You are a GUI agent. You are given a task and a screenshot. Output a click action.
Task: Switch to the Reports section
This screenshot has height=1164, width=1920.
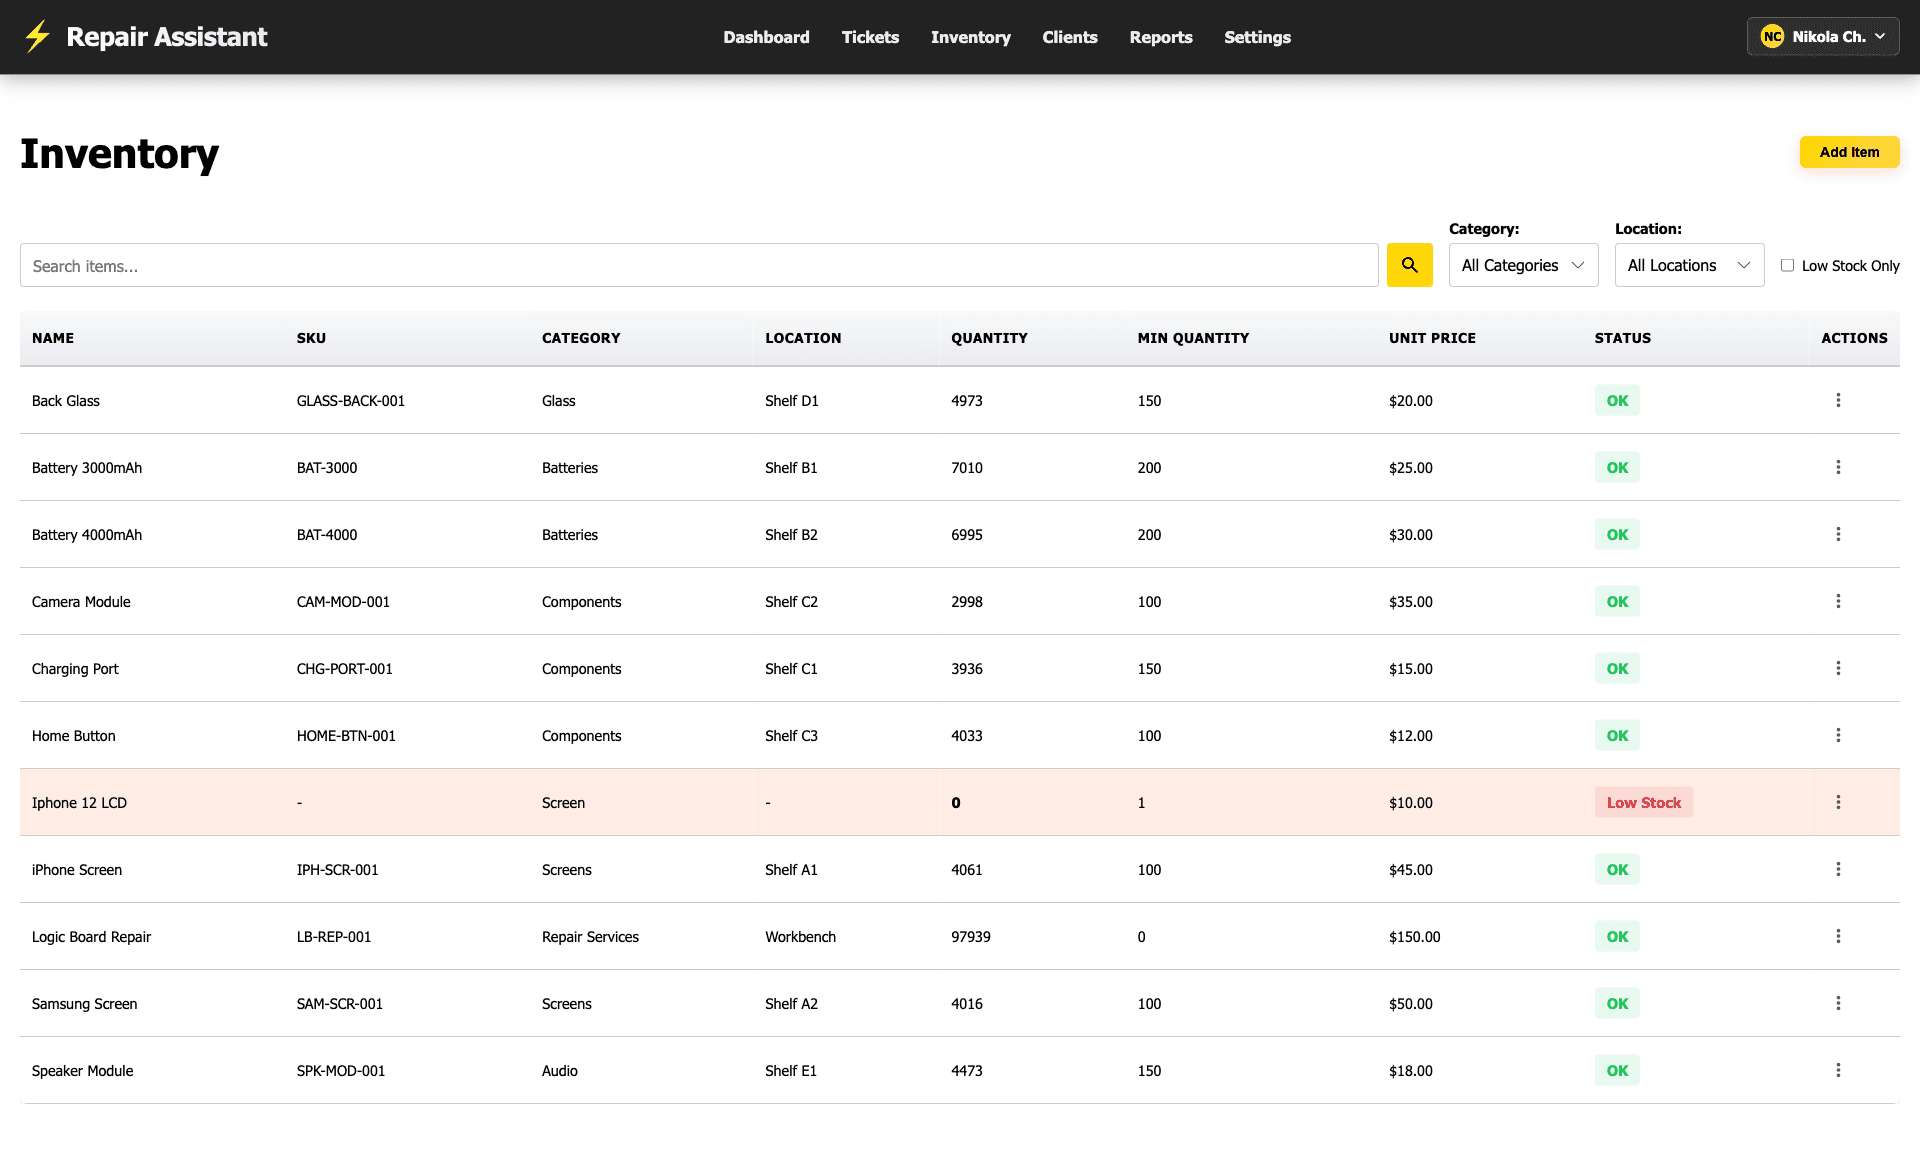(x=1161, y=37)
